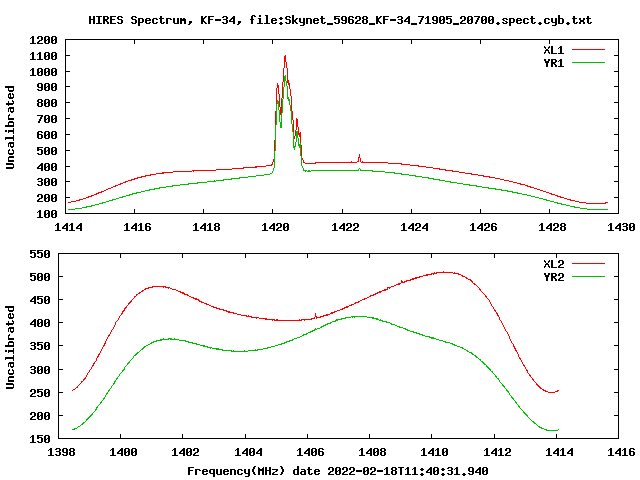The width and height of the screenshot is (640, 480).
Task: Click the 100 y-axis tick label
Action: 47,214
